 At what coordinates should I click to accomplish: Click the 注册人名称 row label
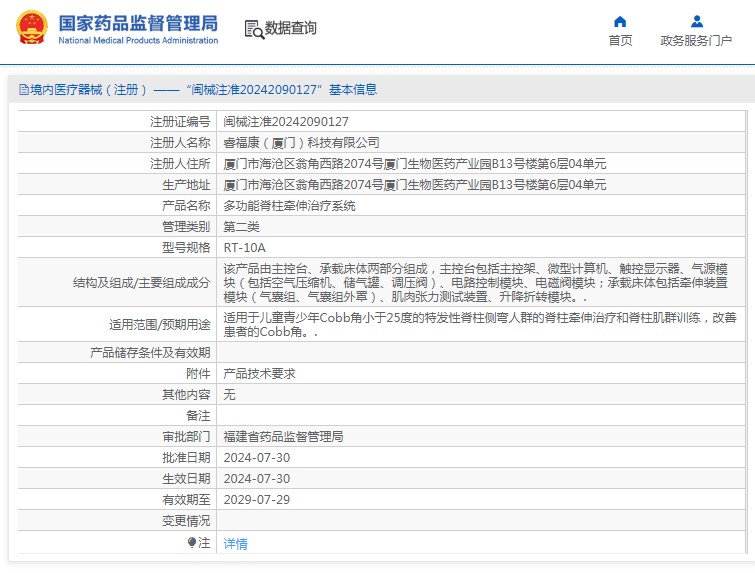(x=180, y=143)
